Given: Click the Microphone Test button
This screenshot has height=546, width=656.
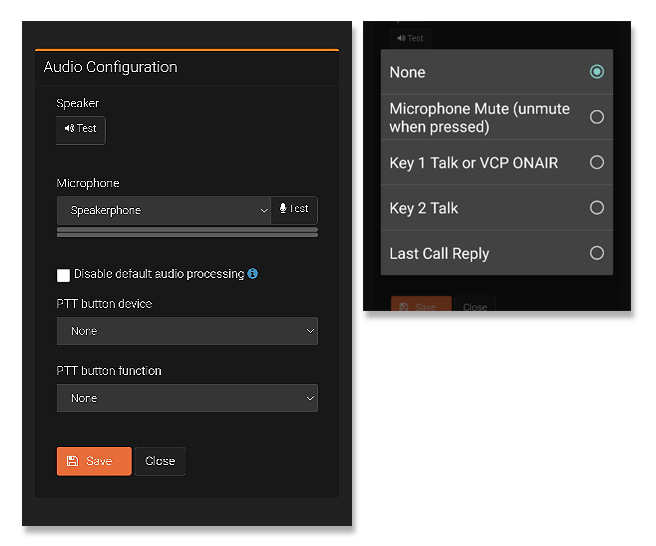Looking at the screenshot, I should click(x=294, y=209).
